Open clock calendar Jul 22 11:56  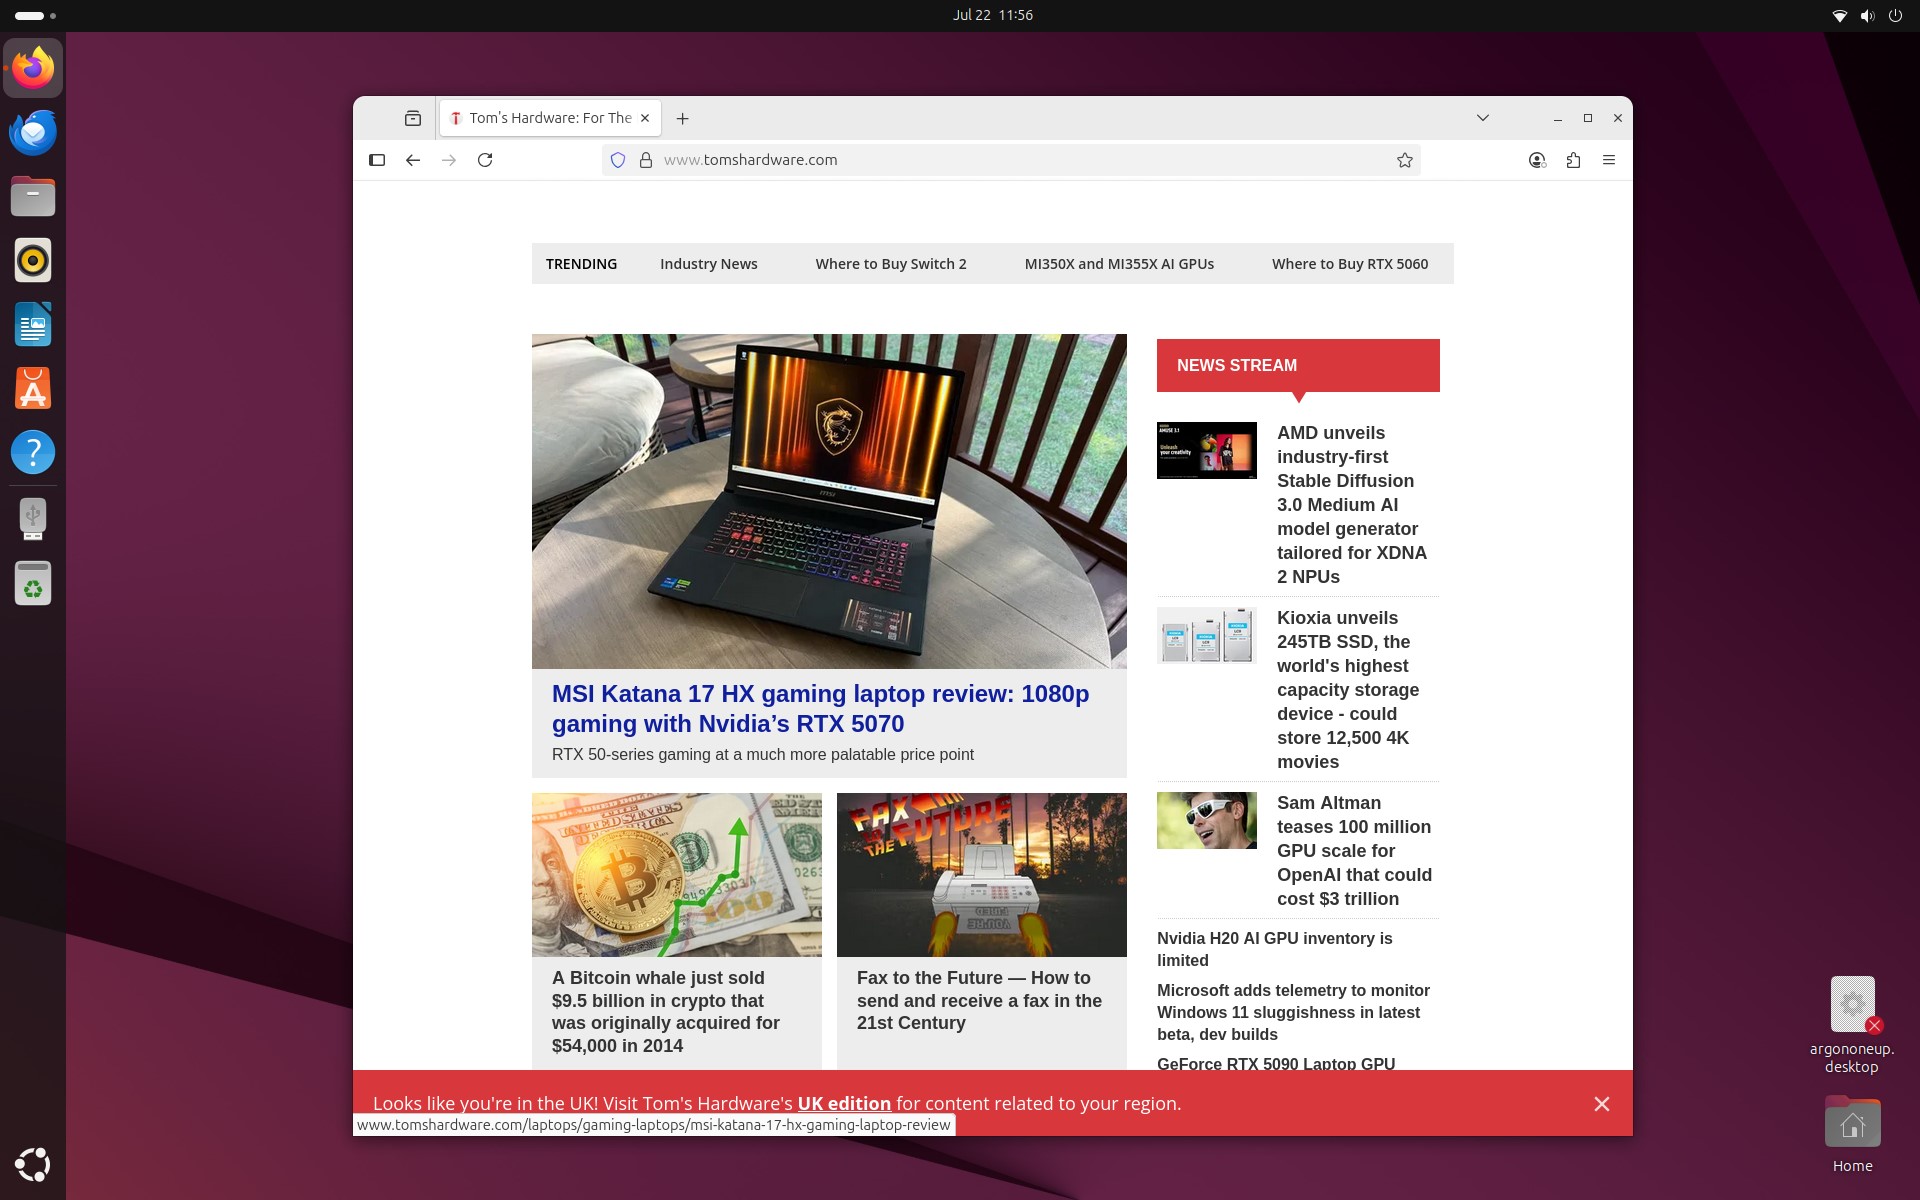click(992, 15)
